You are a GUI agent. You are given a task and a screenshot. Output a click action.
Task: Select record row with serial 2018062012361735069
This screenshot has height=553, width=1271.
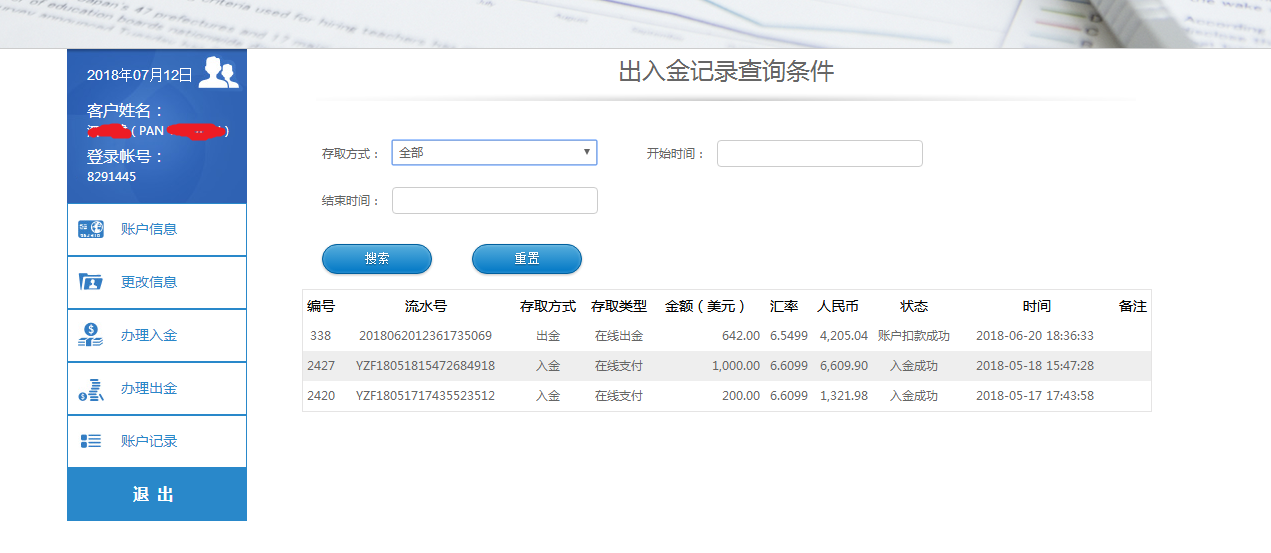425,336
